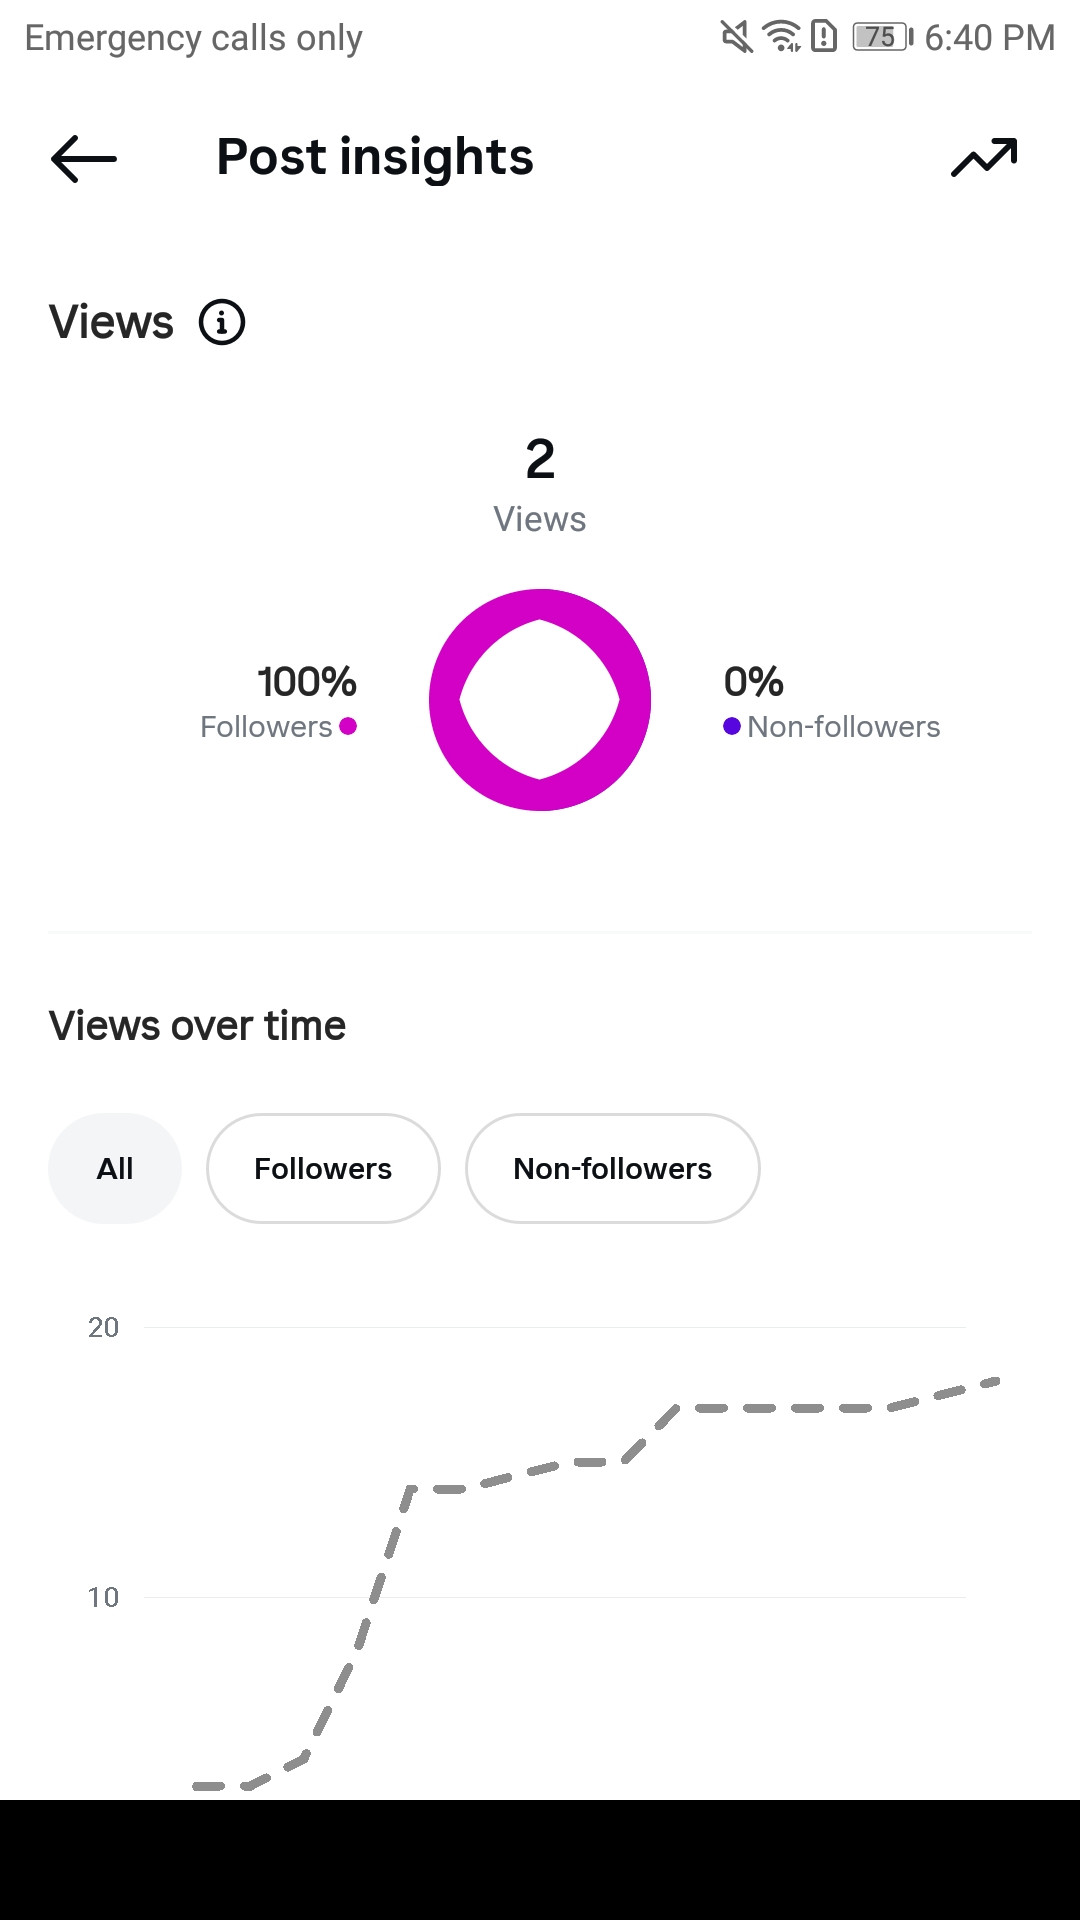Image resolution: width=1080 pixels, height=1920 pixels.
Task: Select the Non-followers filter chip
Action: pos(613,1168)
